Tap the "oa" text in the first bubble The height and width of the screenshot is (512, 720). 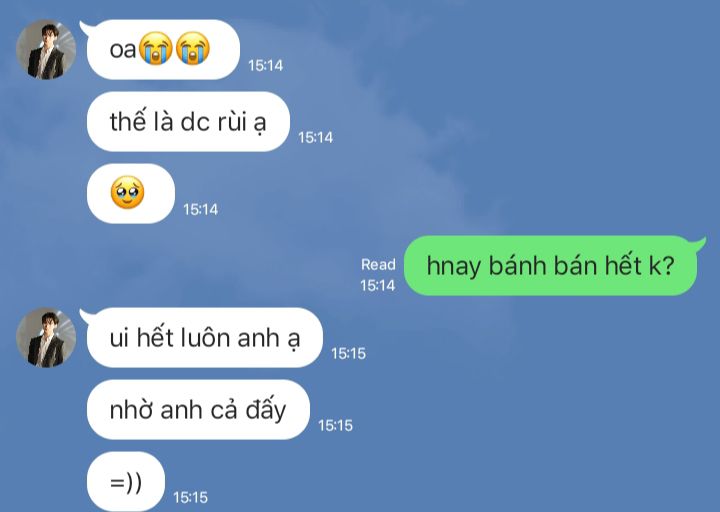coord(123,50)
